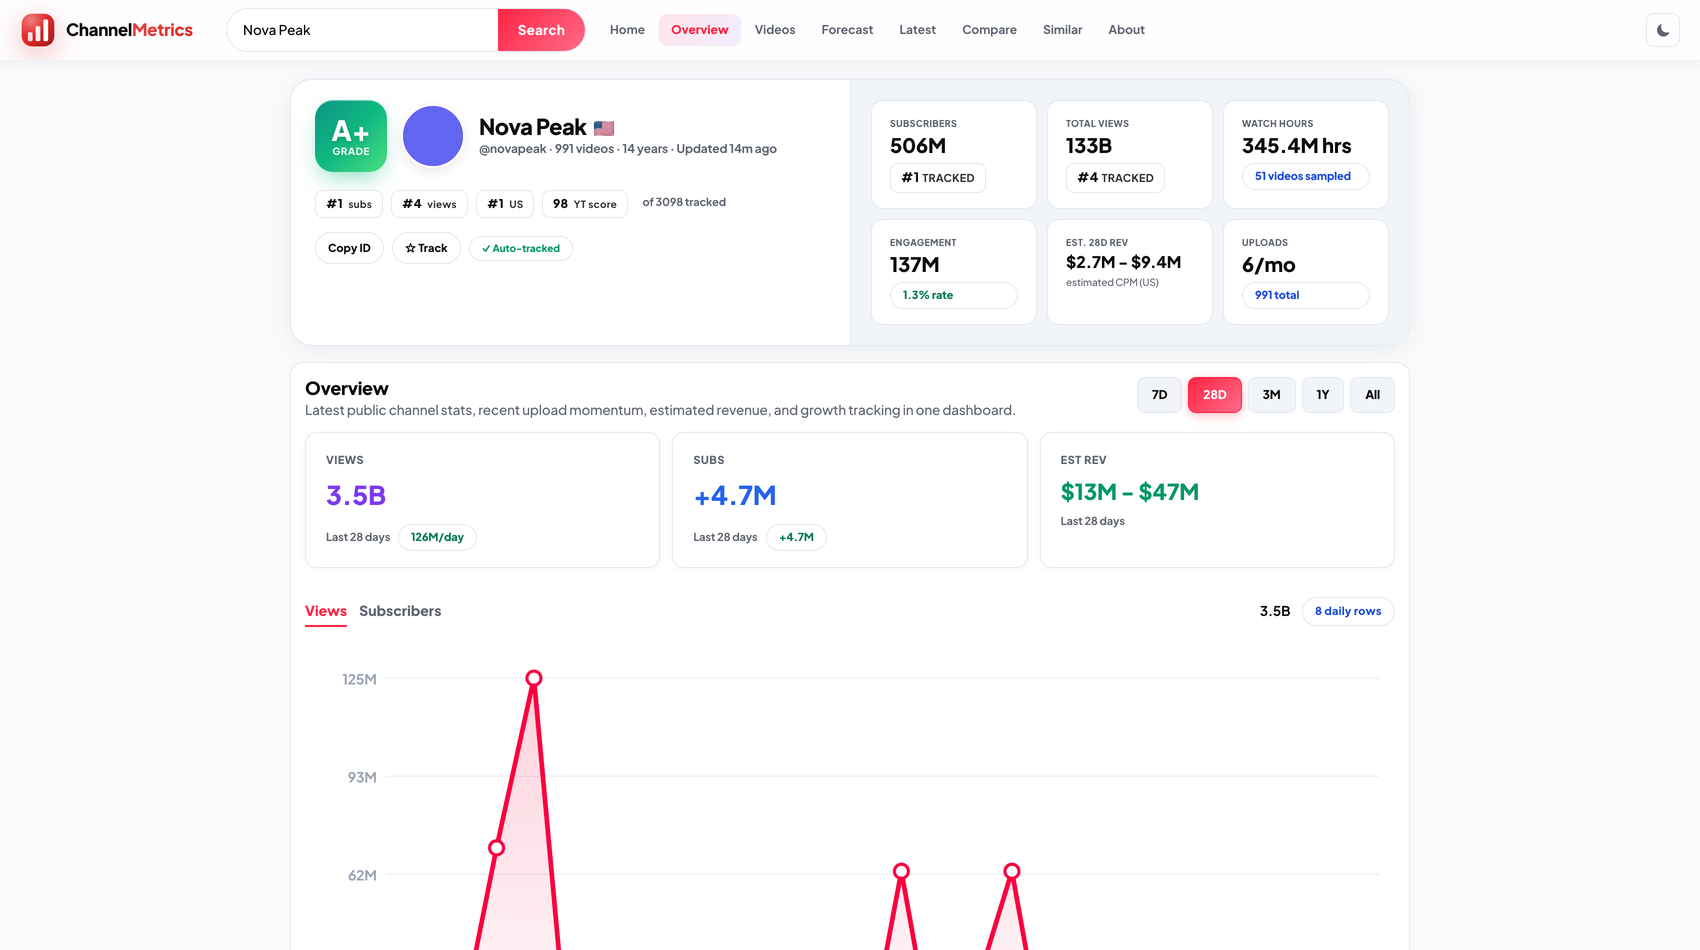Select the 3M time range
The height and width of the screenshot is (950, 1700).
(1271, 395)
